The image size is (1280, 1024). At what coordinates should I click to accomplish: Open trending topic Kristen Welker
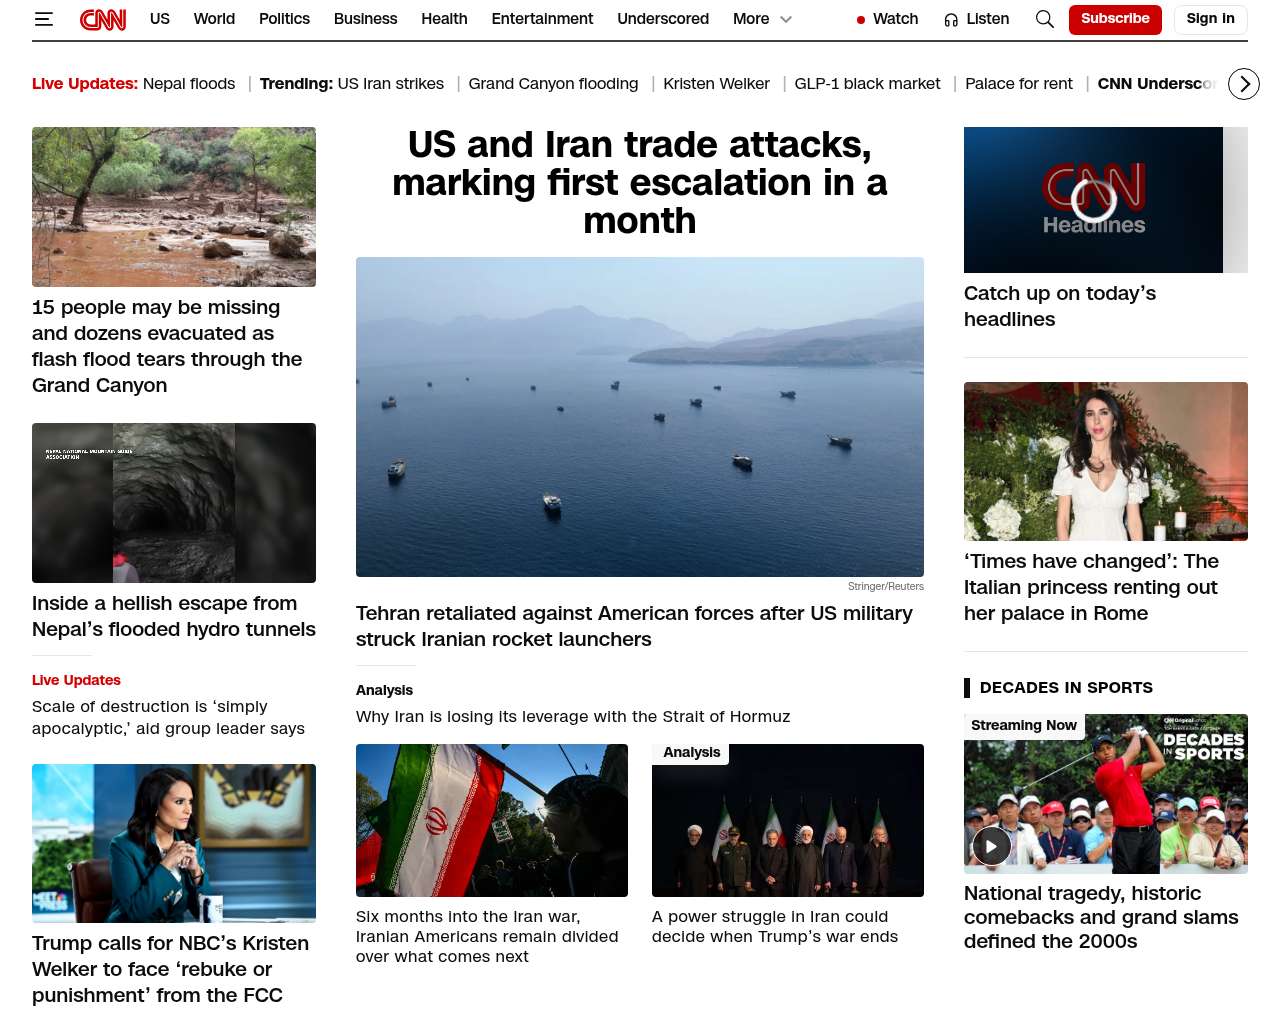pyautogui.click(x=716, y=84)
